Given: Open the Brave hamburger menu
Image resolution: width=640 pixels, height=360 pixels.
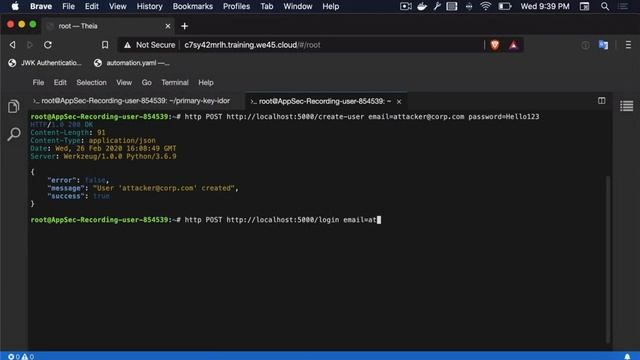Looking at the screenshot, I should [x=628, y=45].
